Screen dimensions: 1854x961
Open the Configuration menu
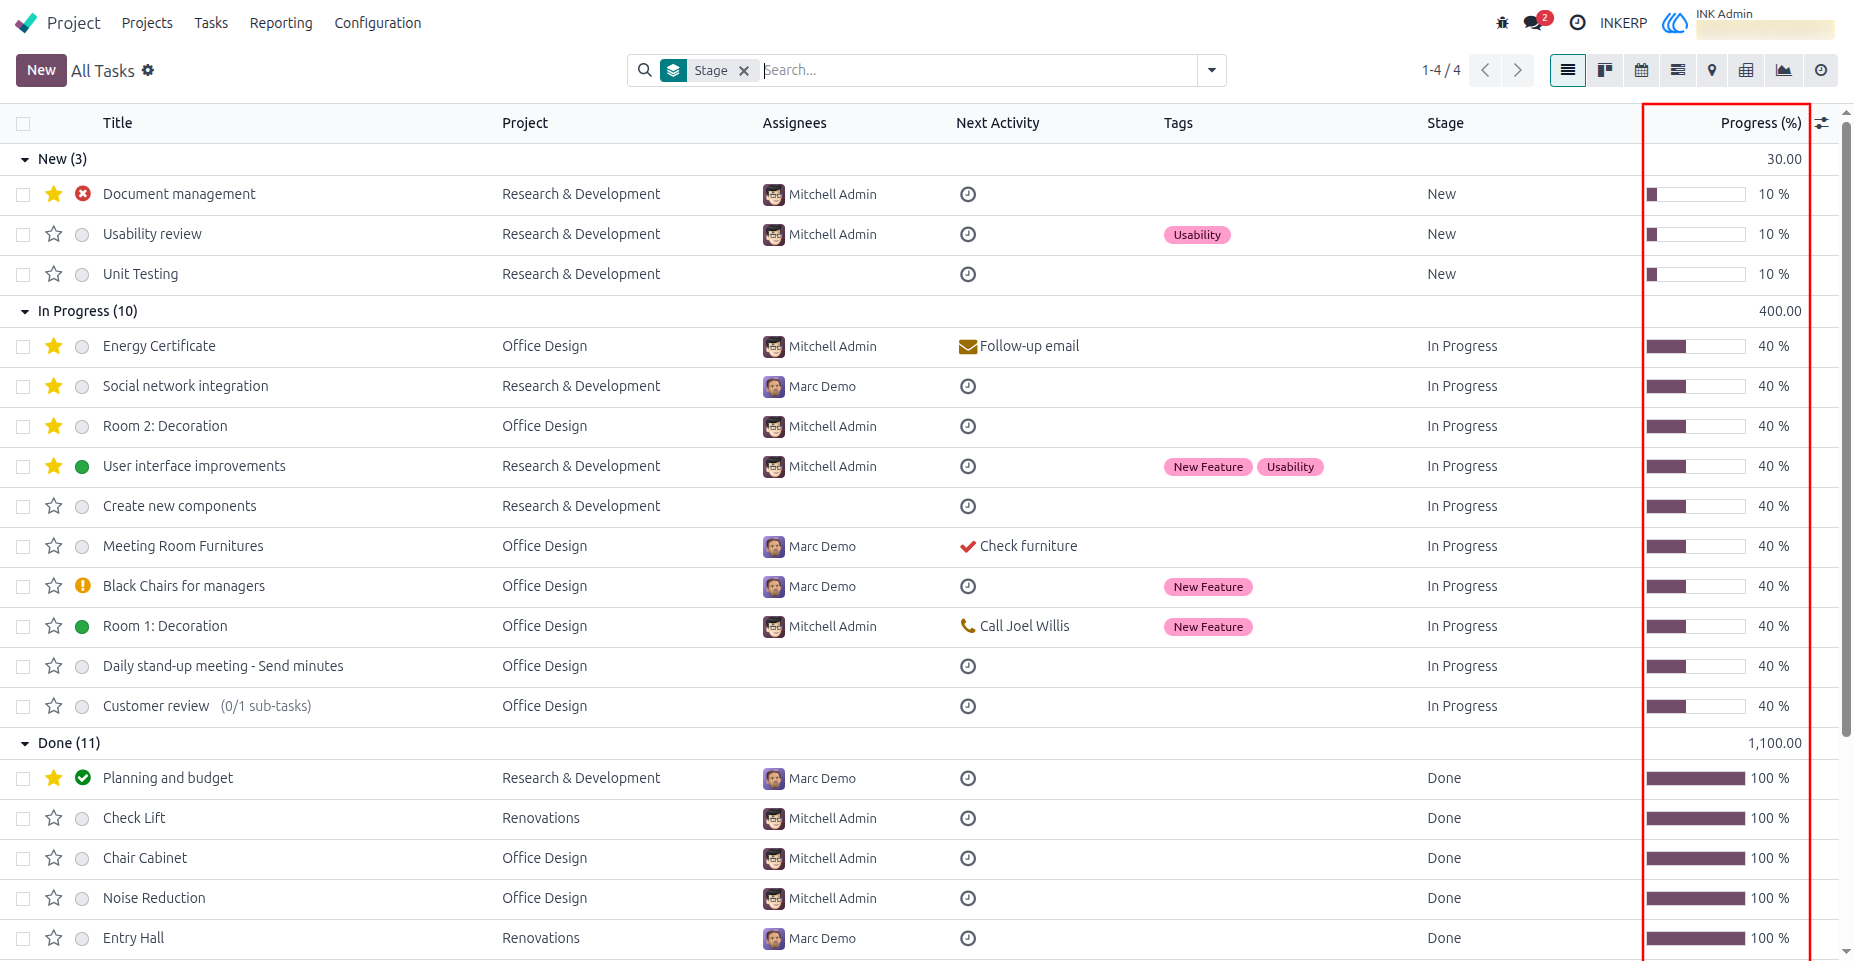pos(378,22)
